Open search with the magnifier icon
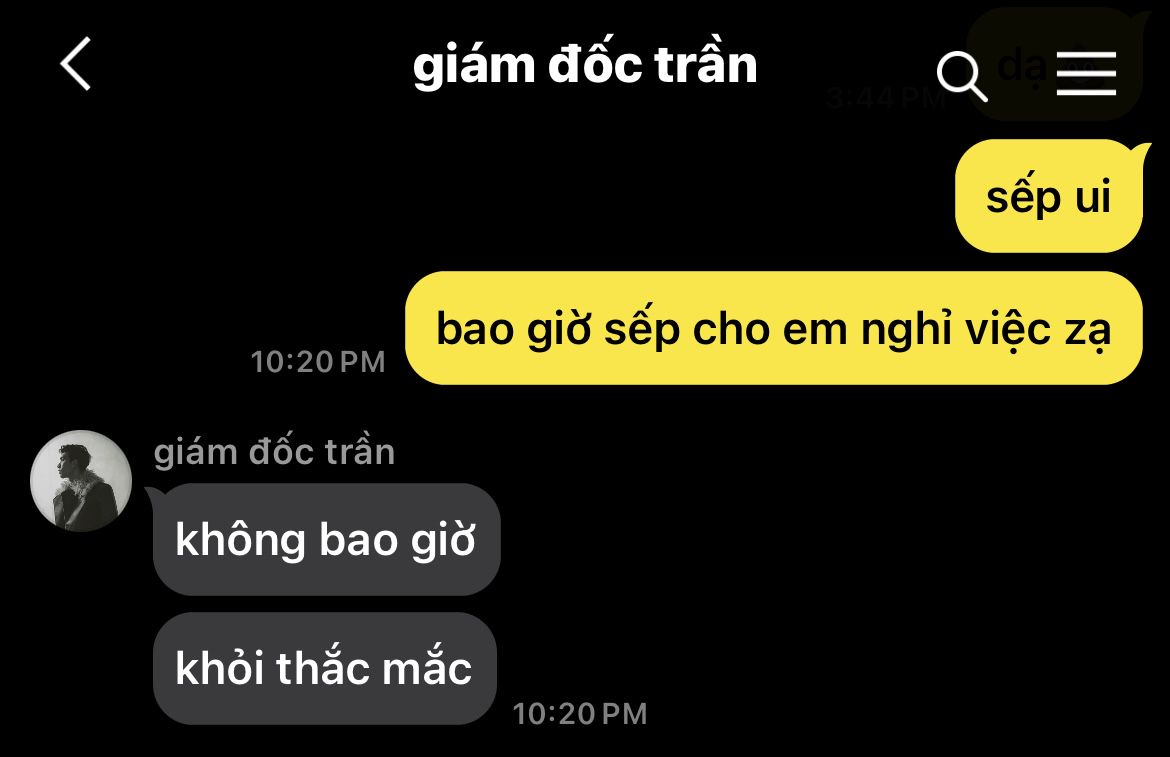The height and width of the screenshot is (757, 1170). tap(962, 76)
